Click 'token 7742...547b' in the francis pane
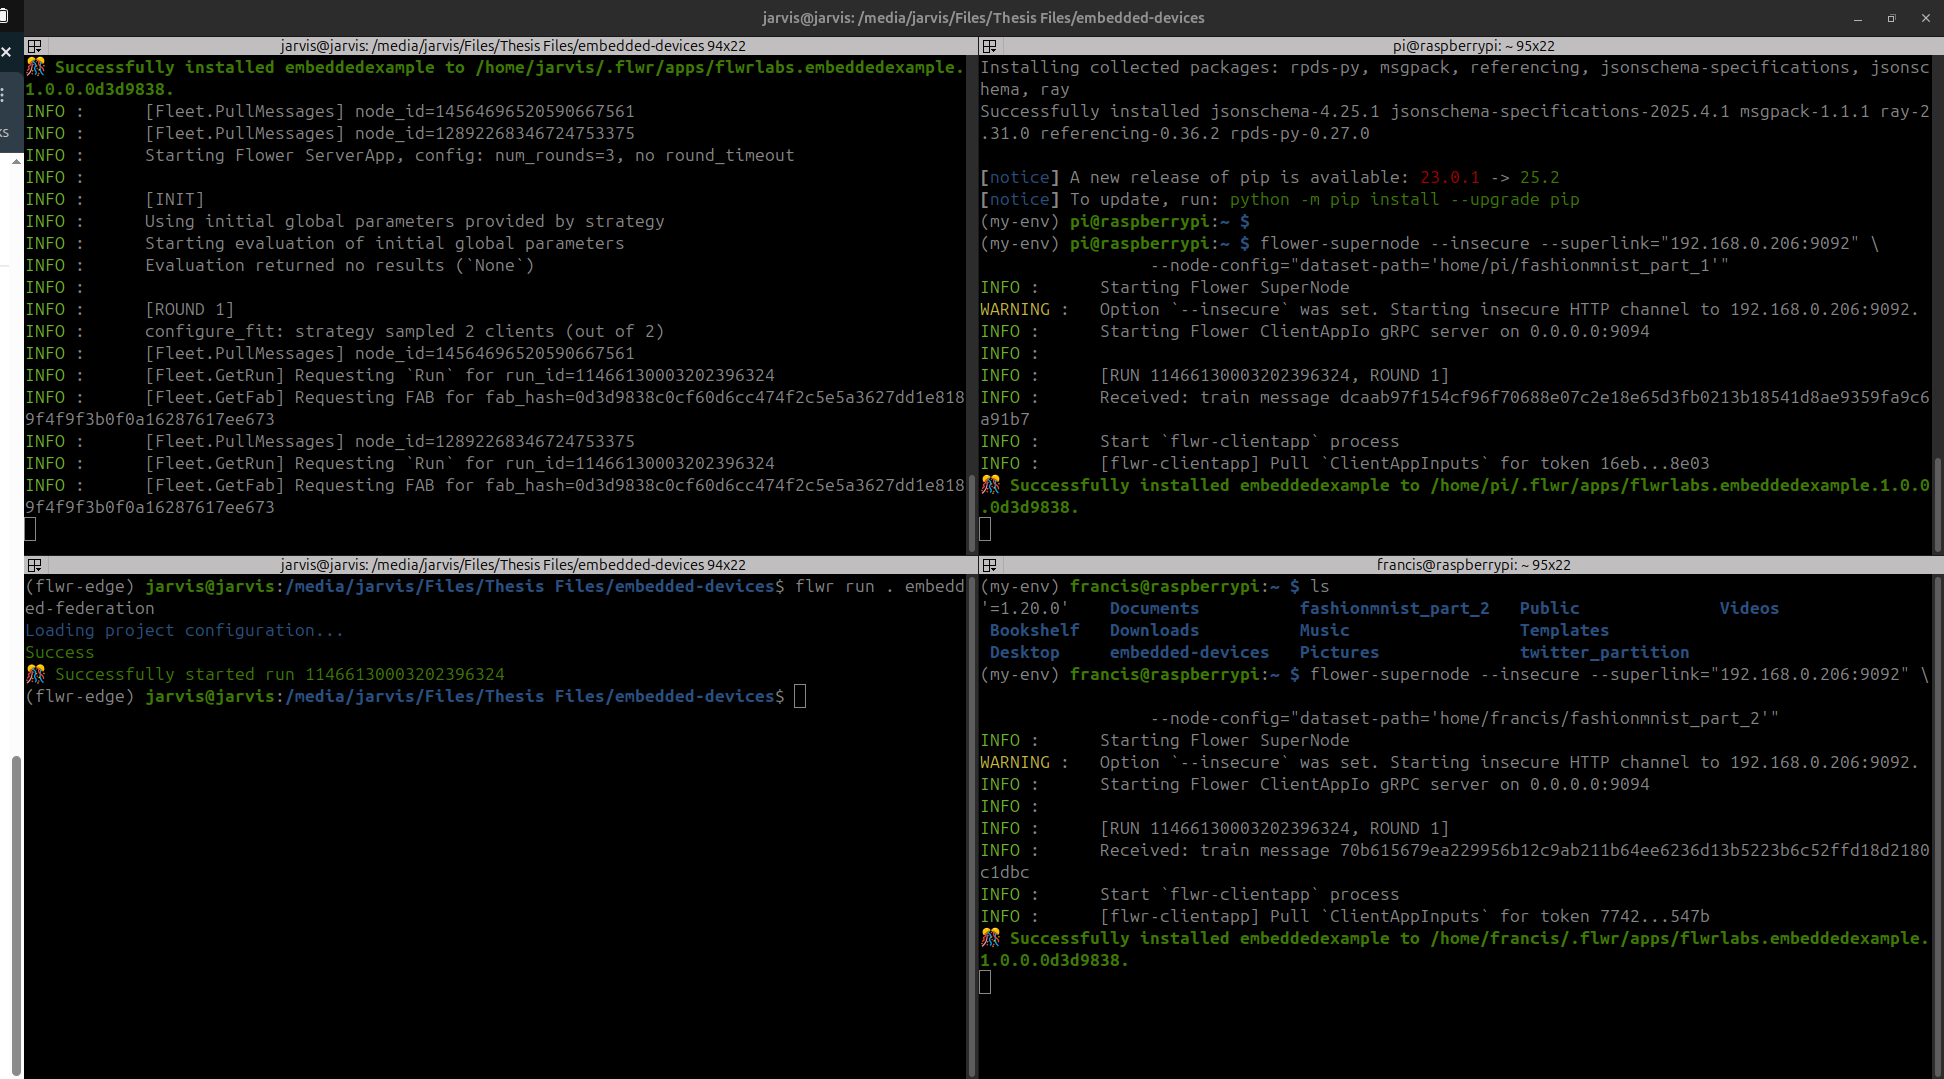Image resolution: width=1944 pixels, height=1079 pixels. pyautogui.click(x=1624, y=916)
